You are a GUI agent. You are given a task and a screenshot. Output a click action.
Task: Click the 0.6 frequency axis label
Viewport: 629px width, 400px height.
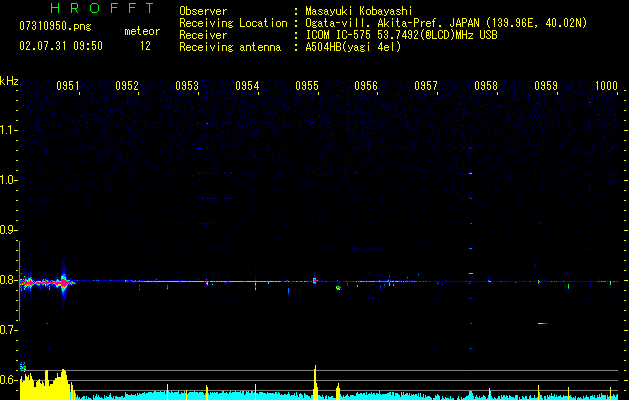click(x=9, y=380)
